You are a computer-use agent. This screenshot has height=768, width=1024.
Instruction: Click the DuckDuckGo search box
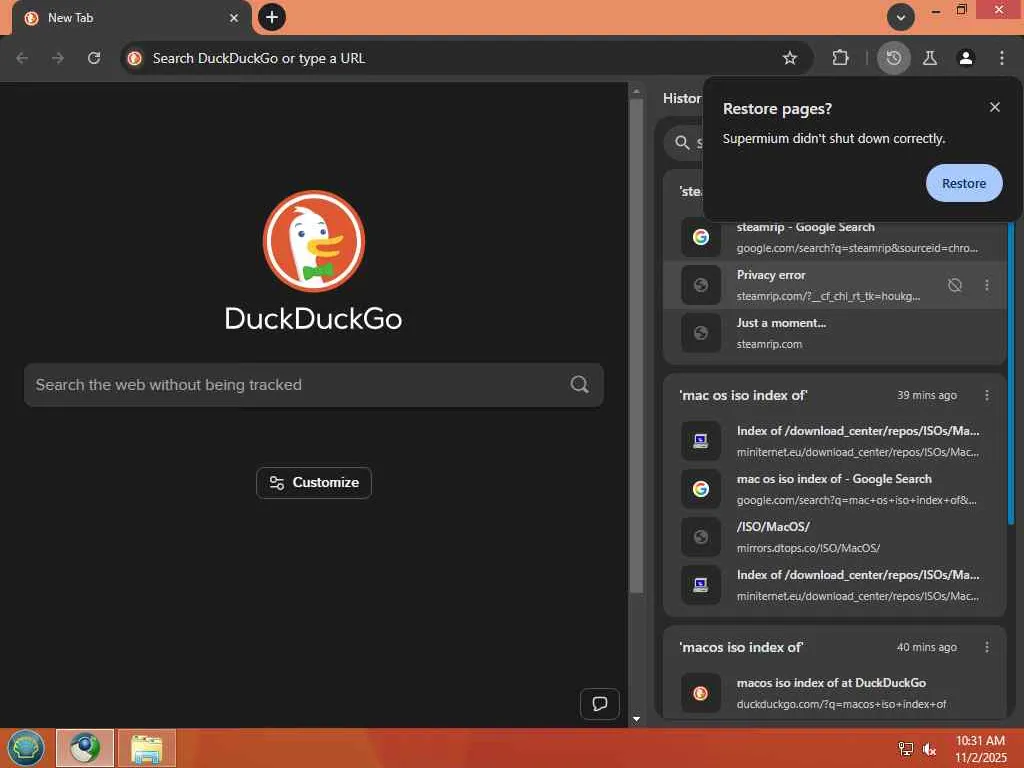coord(313,385)
